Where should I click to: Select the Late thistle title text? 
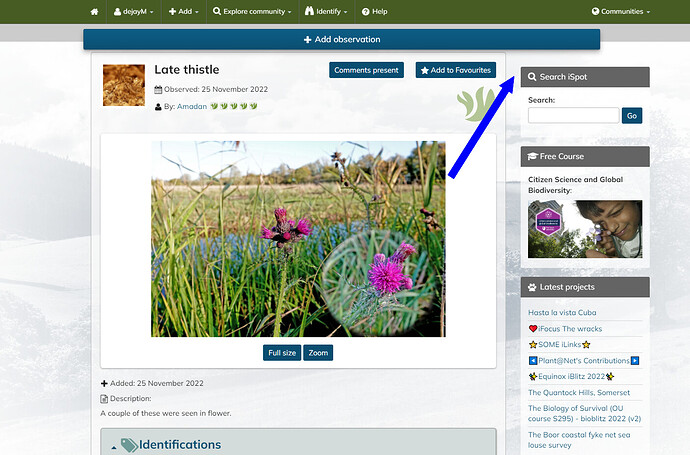[x=187, y=70]
